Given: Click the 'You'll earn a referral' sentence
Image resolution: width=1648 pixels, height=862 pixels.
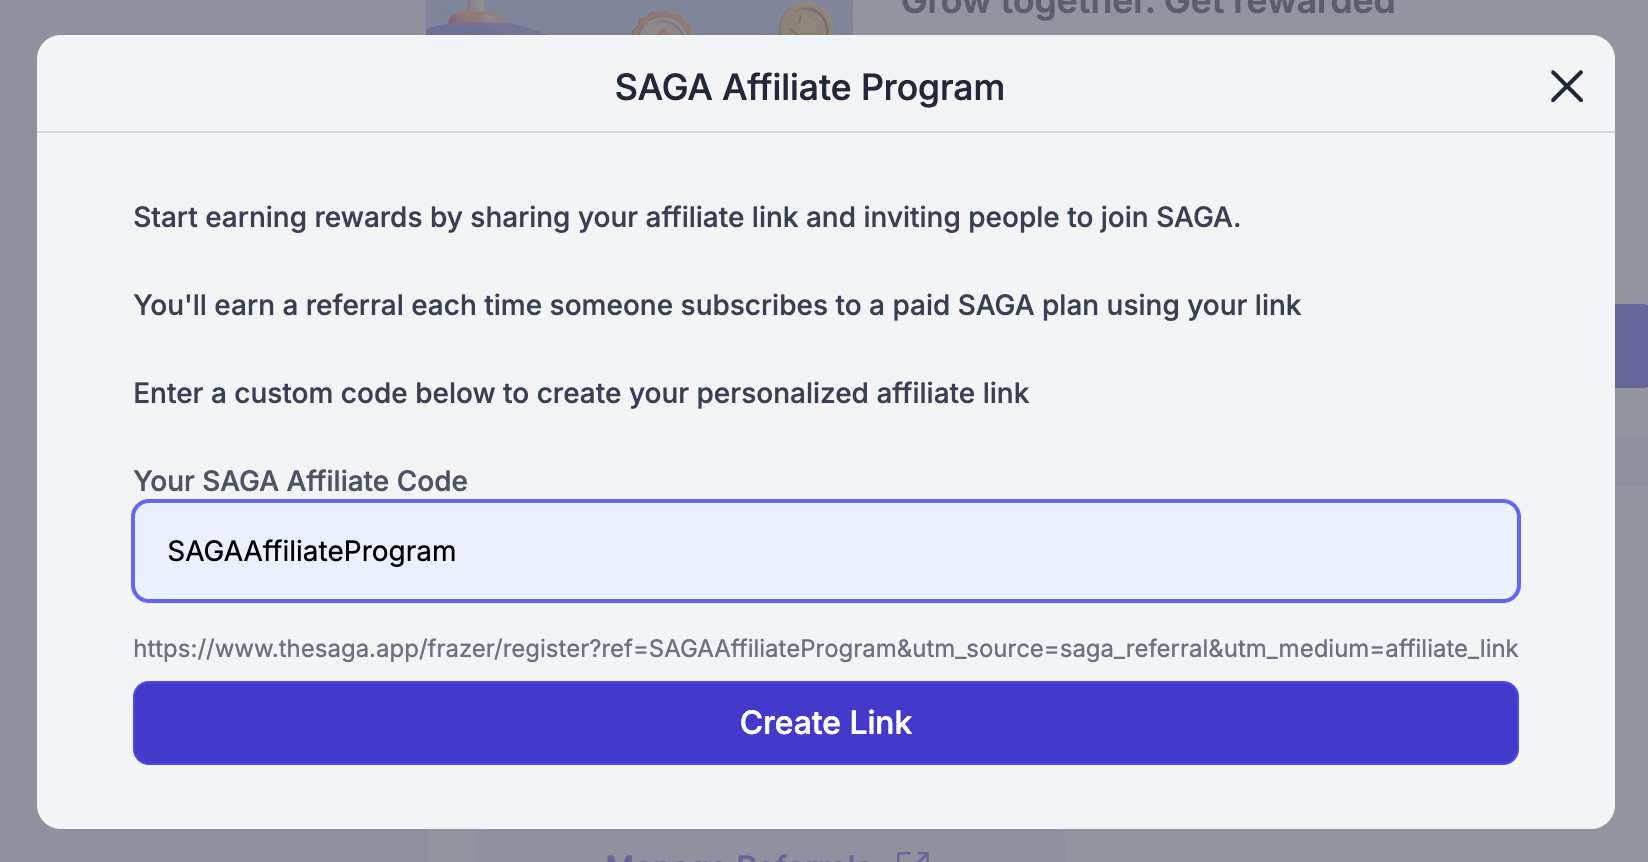Looking at the screenshot, I should (717, 305).
